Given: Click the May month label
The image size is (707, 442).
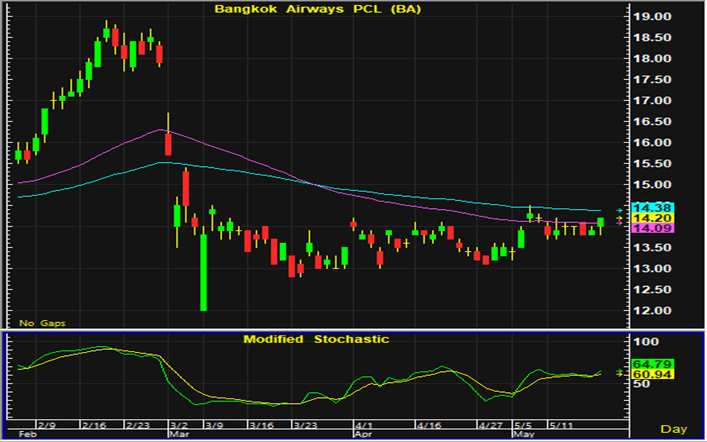Looking at the screenshot, I should (524, 434).
